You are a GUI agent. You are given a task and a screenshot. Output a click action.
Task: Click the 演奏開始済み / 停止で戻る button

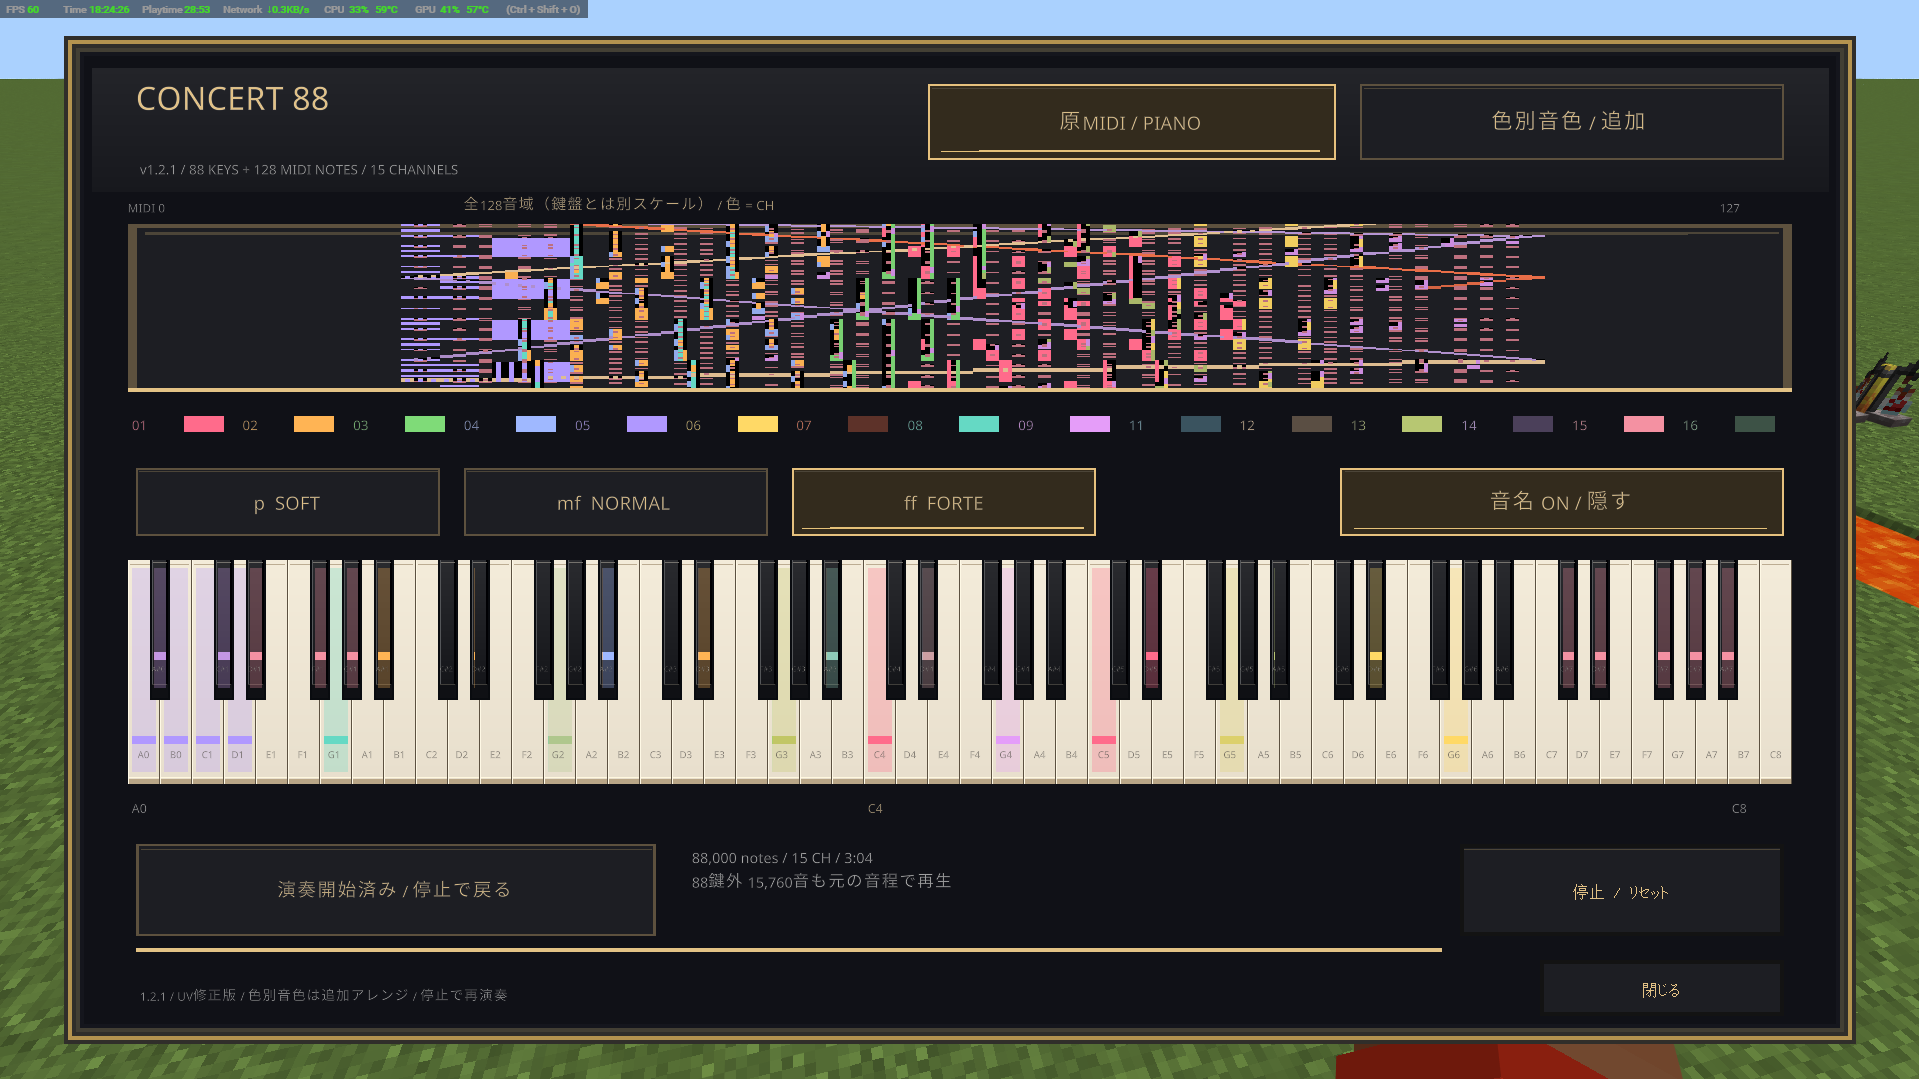click(395, 890)
